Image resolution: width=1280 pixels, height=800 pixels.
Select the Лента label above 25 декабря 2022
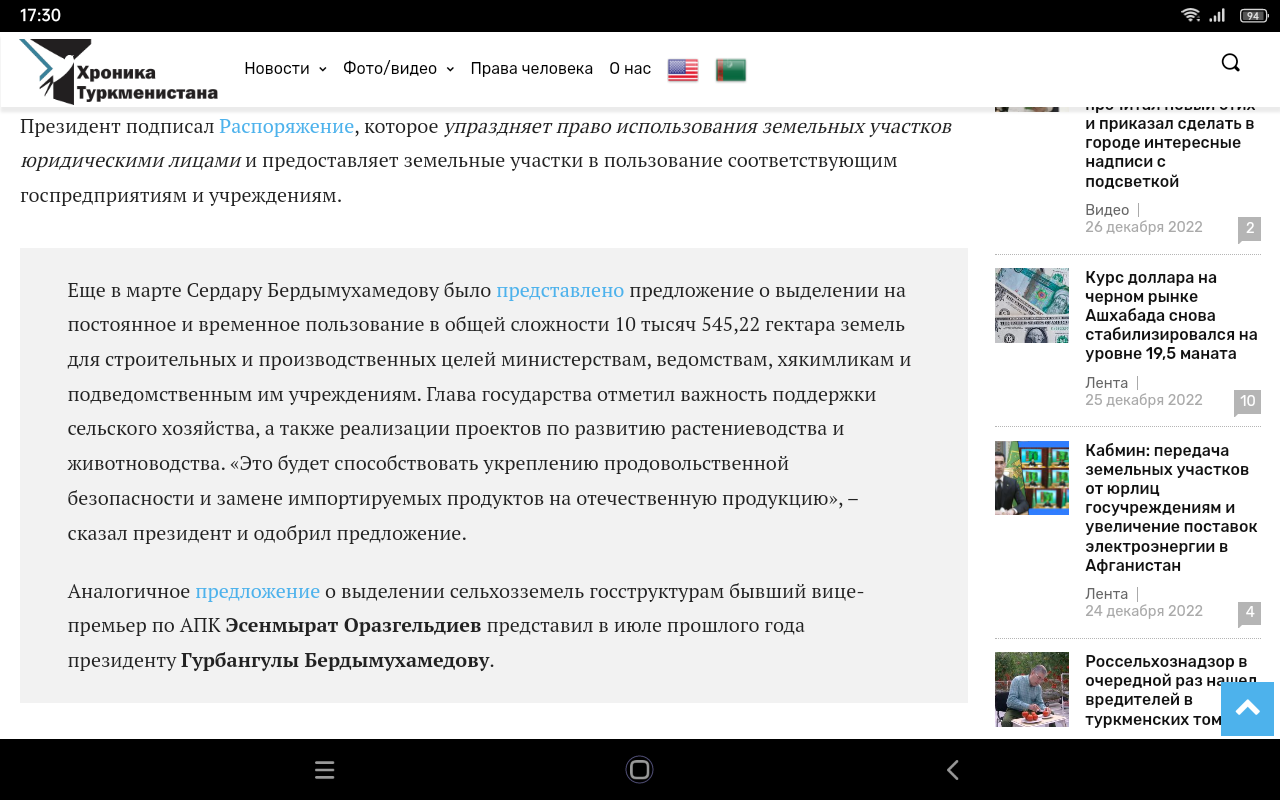click(1106, 383)
